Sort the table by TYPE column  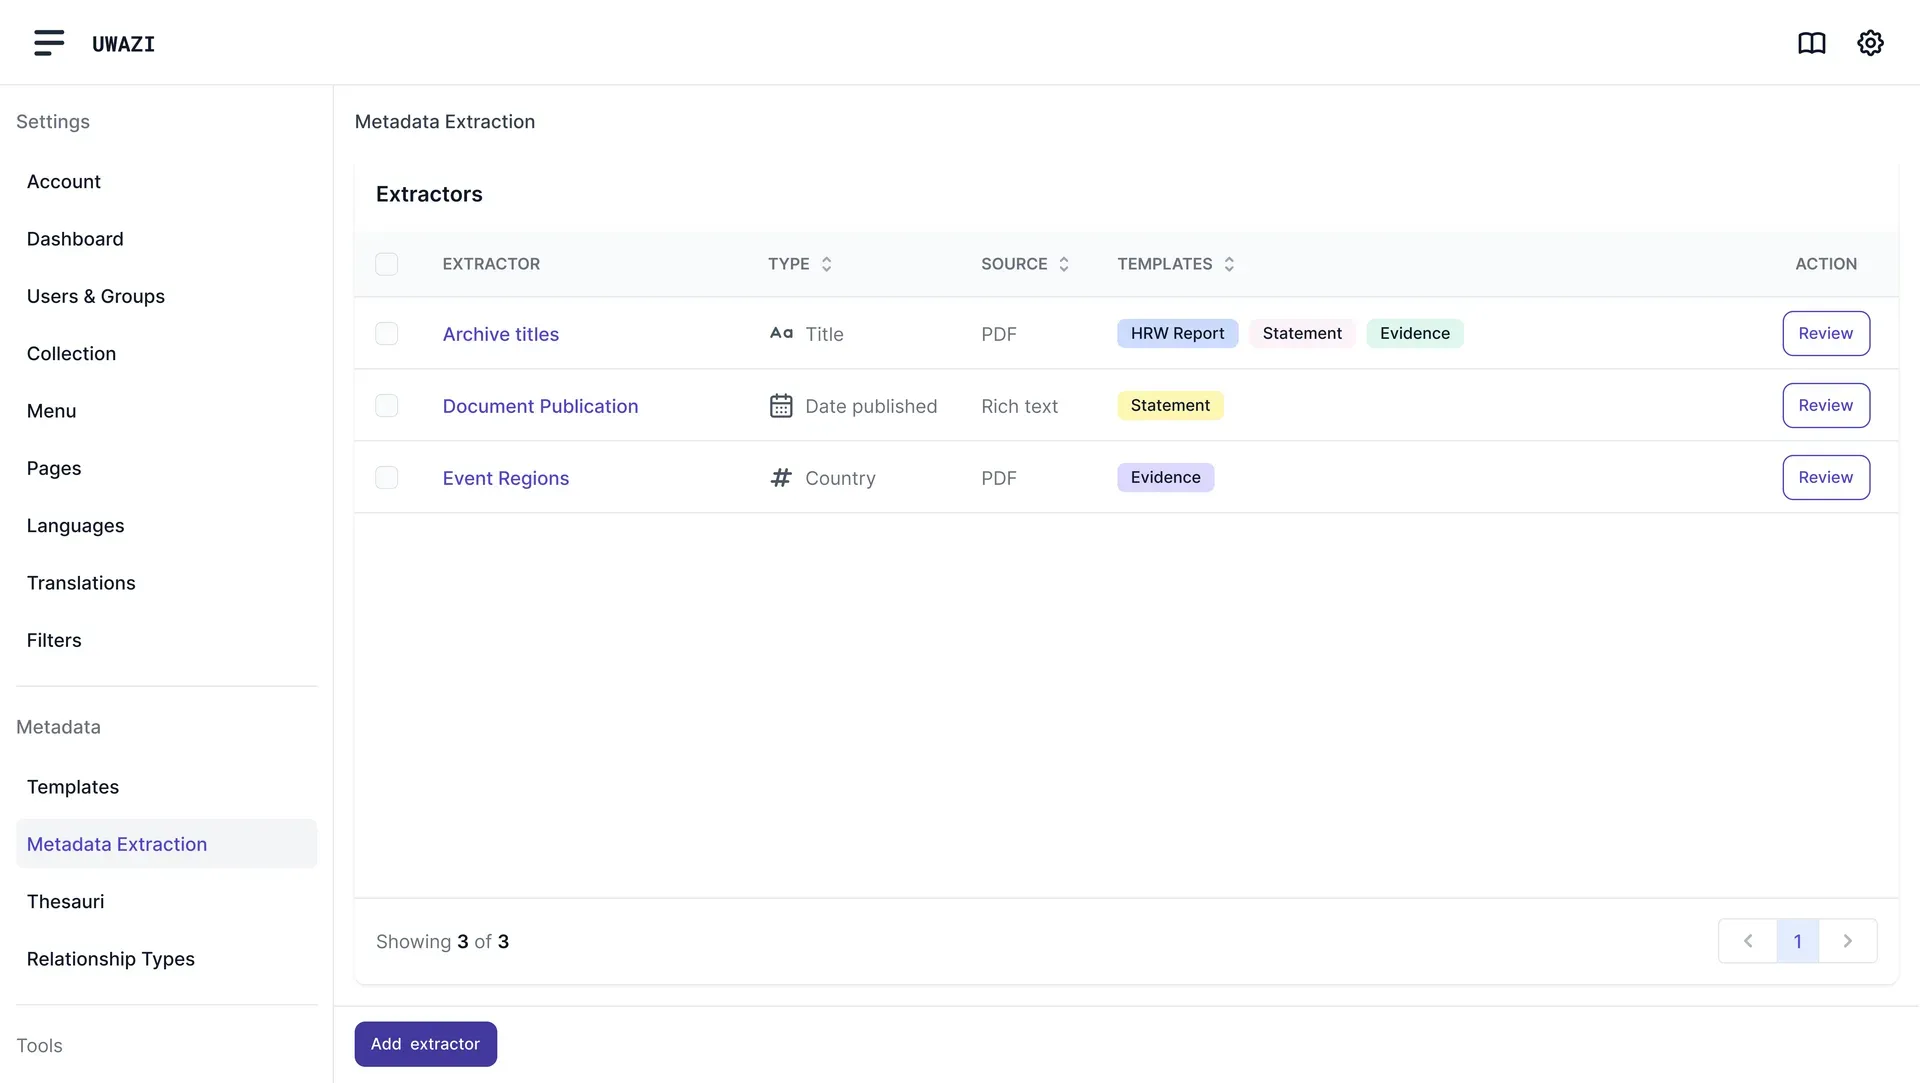[826, 263]
